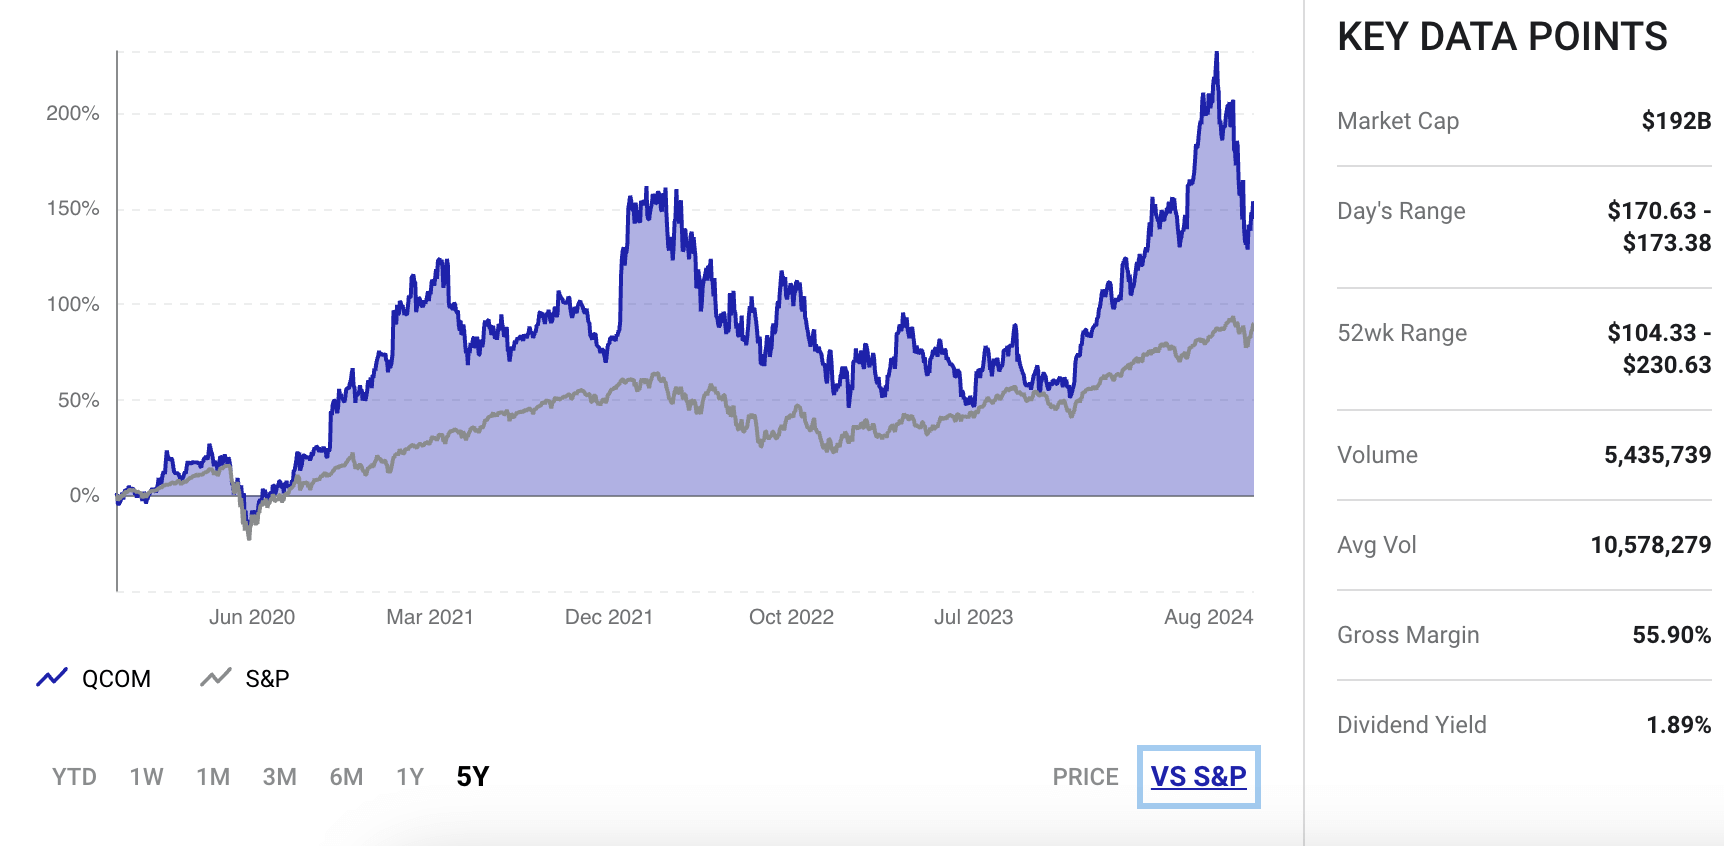The height and width of the screenshot is (846, 1724).
Task: Open the VS S&P comparison view
Action: [x=1198, y=776]
